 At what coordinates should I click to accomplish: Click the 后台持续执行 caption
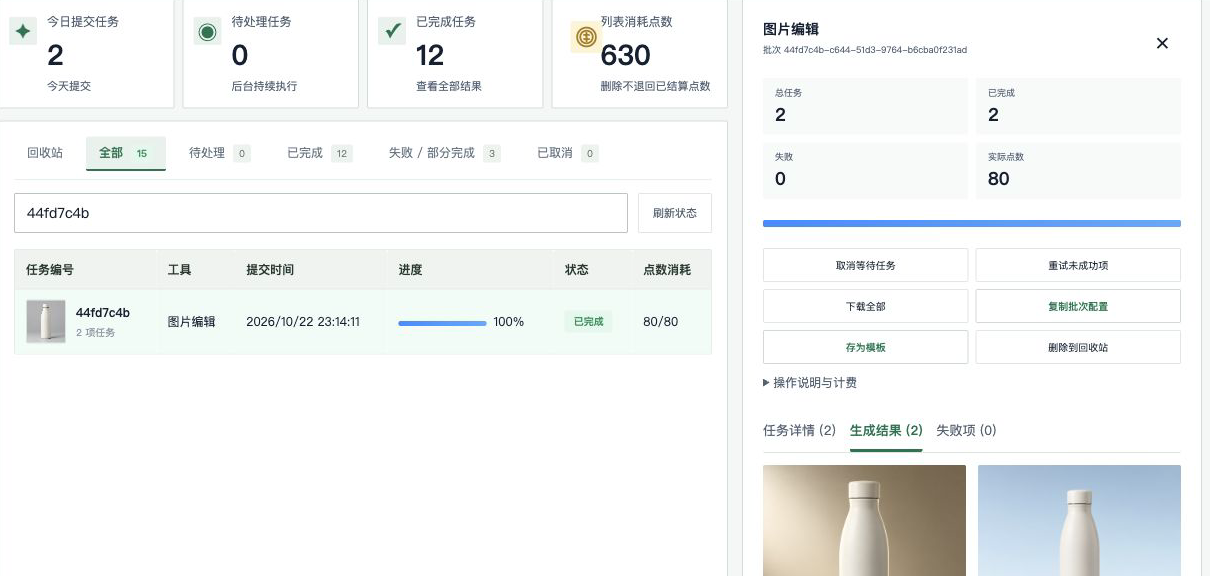[264, 86]
